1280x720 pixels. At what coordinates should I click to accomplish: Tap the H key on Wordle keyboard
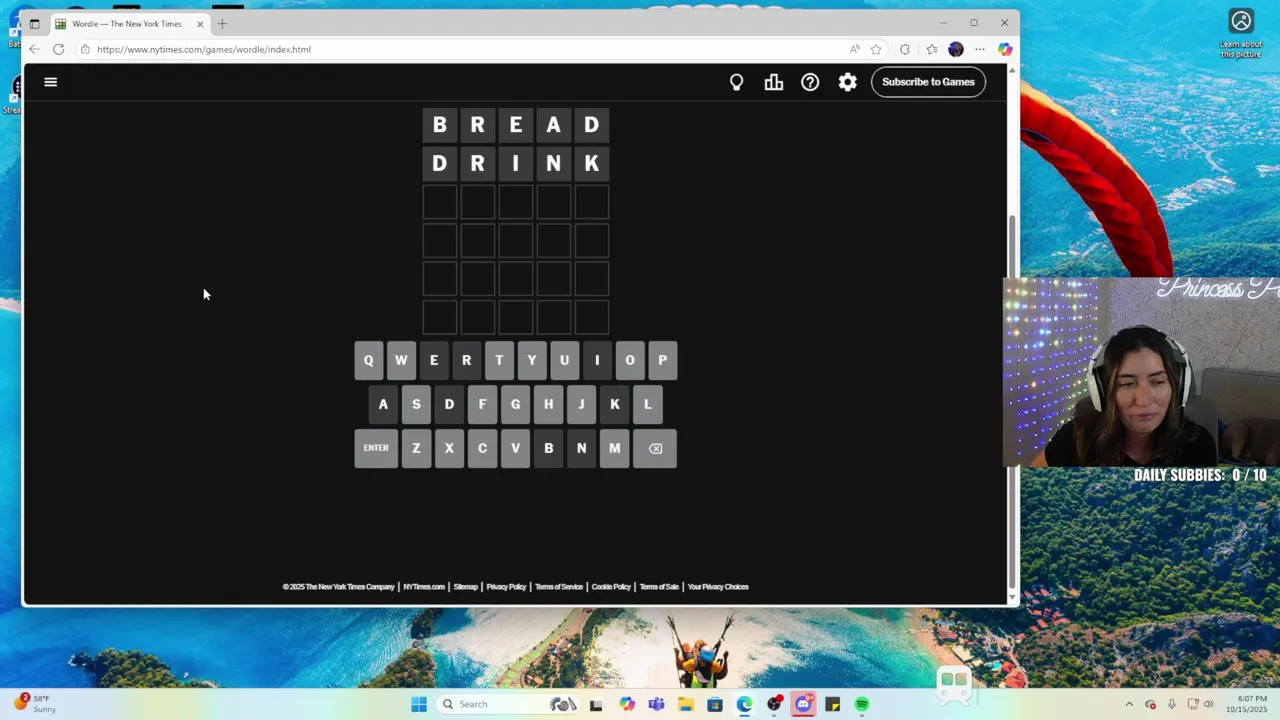[x=548, y=404]
